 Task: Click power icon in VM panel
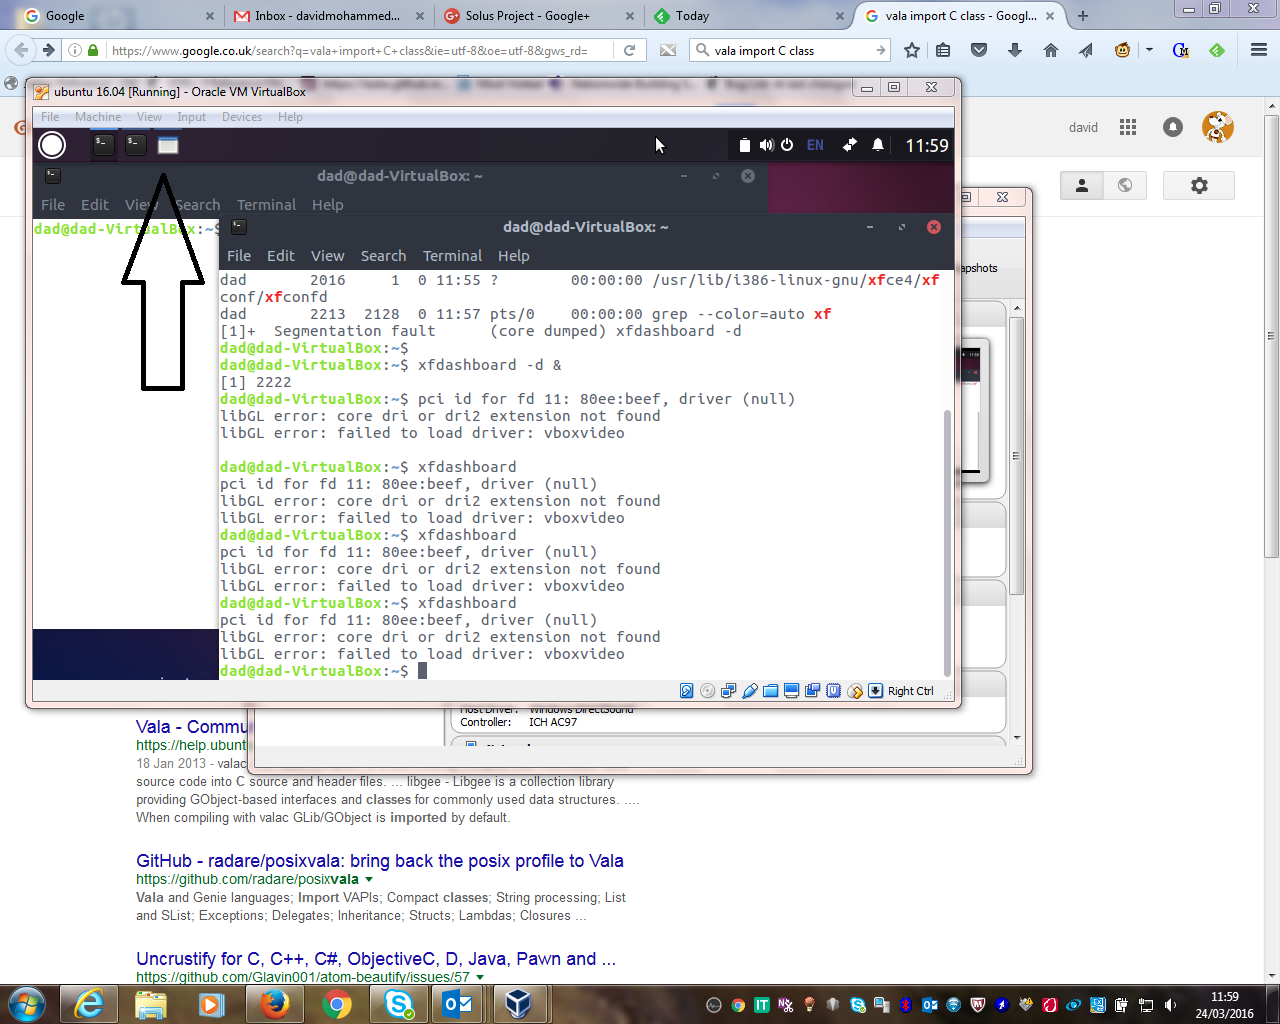(787, 145)
